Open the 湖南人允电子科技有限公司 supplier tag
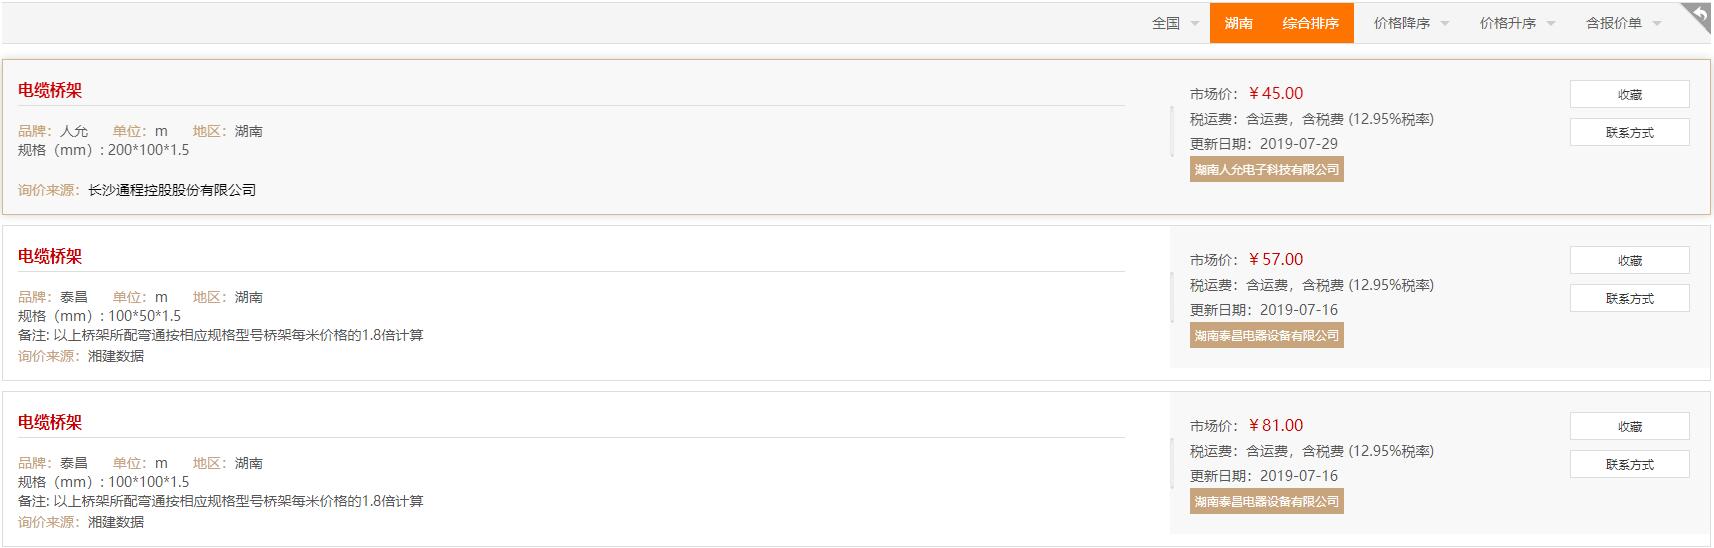 1266,169
